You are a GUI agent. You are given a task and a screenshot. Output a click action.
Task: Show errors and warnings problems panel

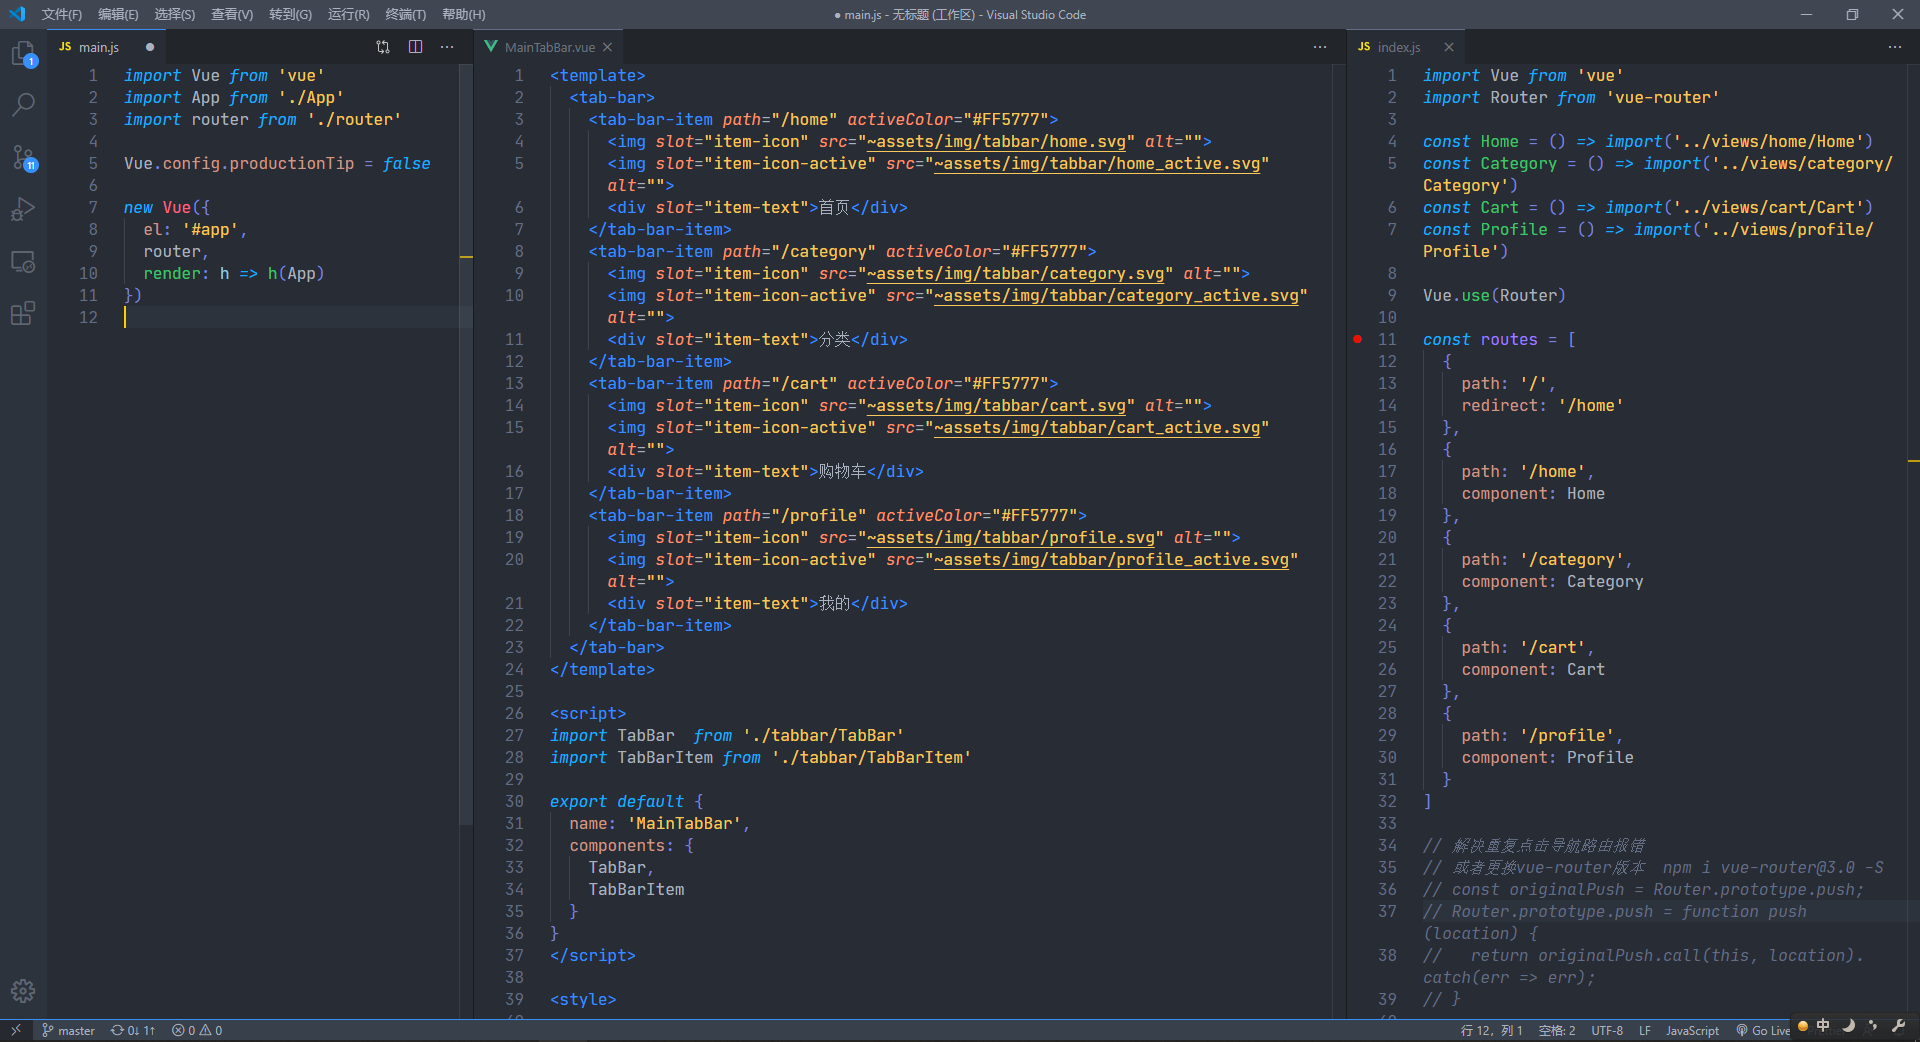pos(197,1030)
